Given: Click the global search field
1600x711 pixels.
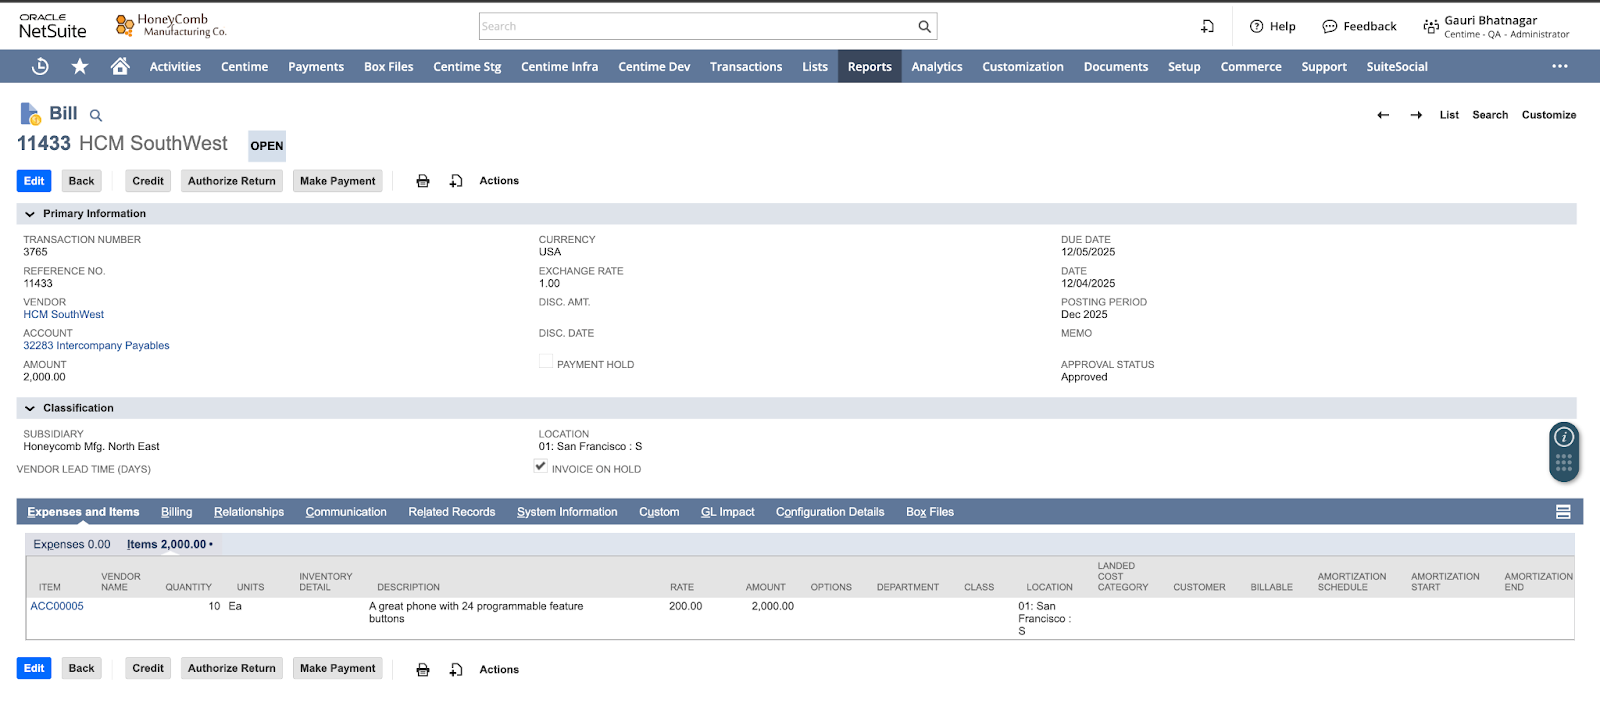Looking at the screenshot, I should (x=697, y=27).
